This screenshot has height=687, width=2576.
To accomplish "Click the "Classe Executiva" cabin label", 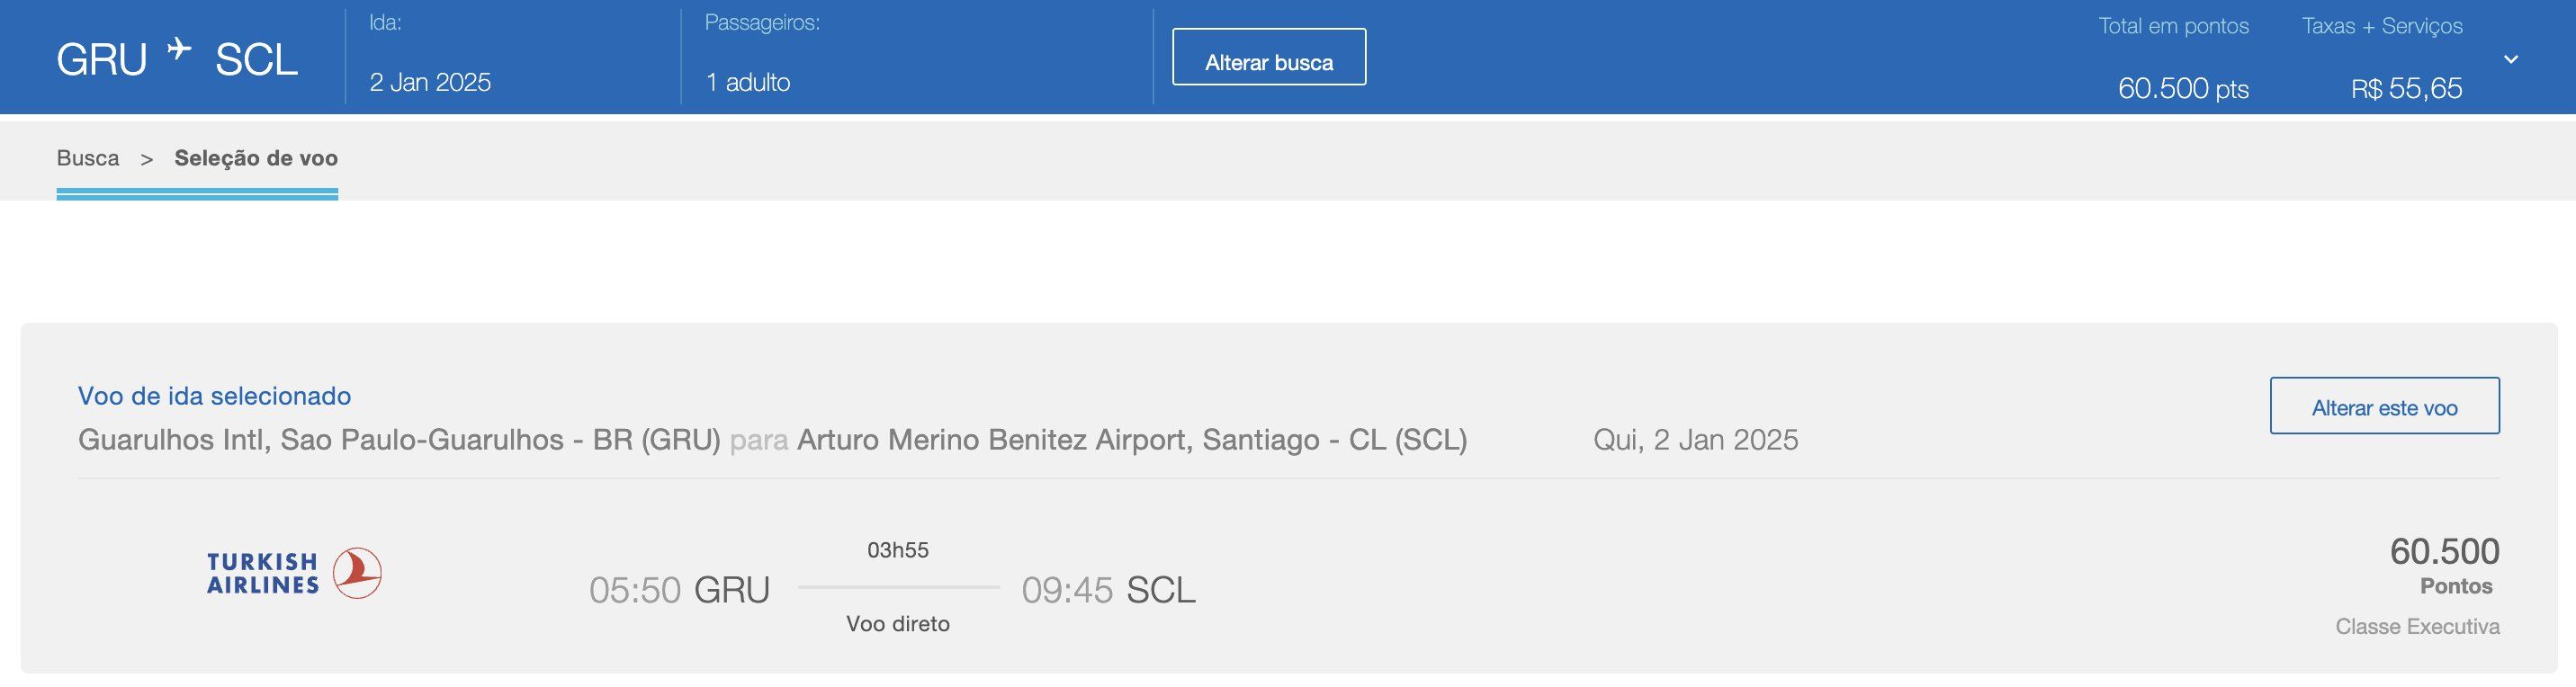I will [x=2417, y=627].
